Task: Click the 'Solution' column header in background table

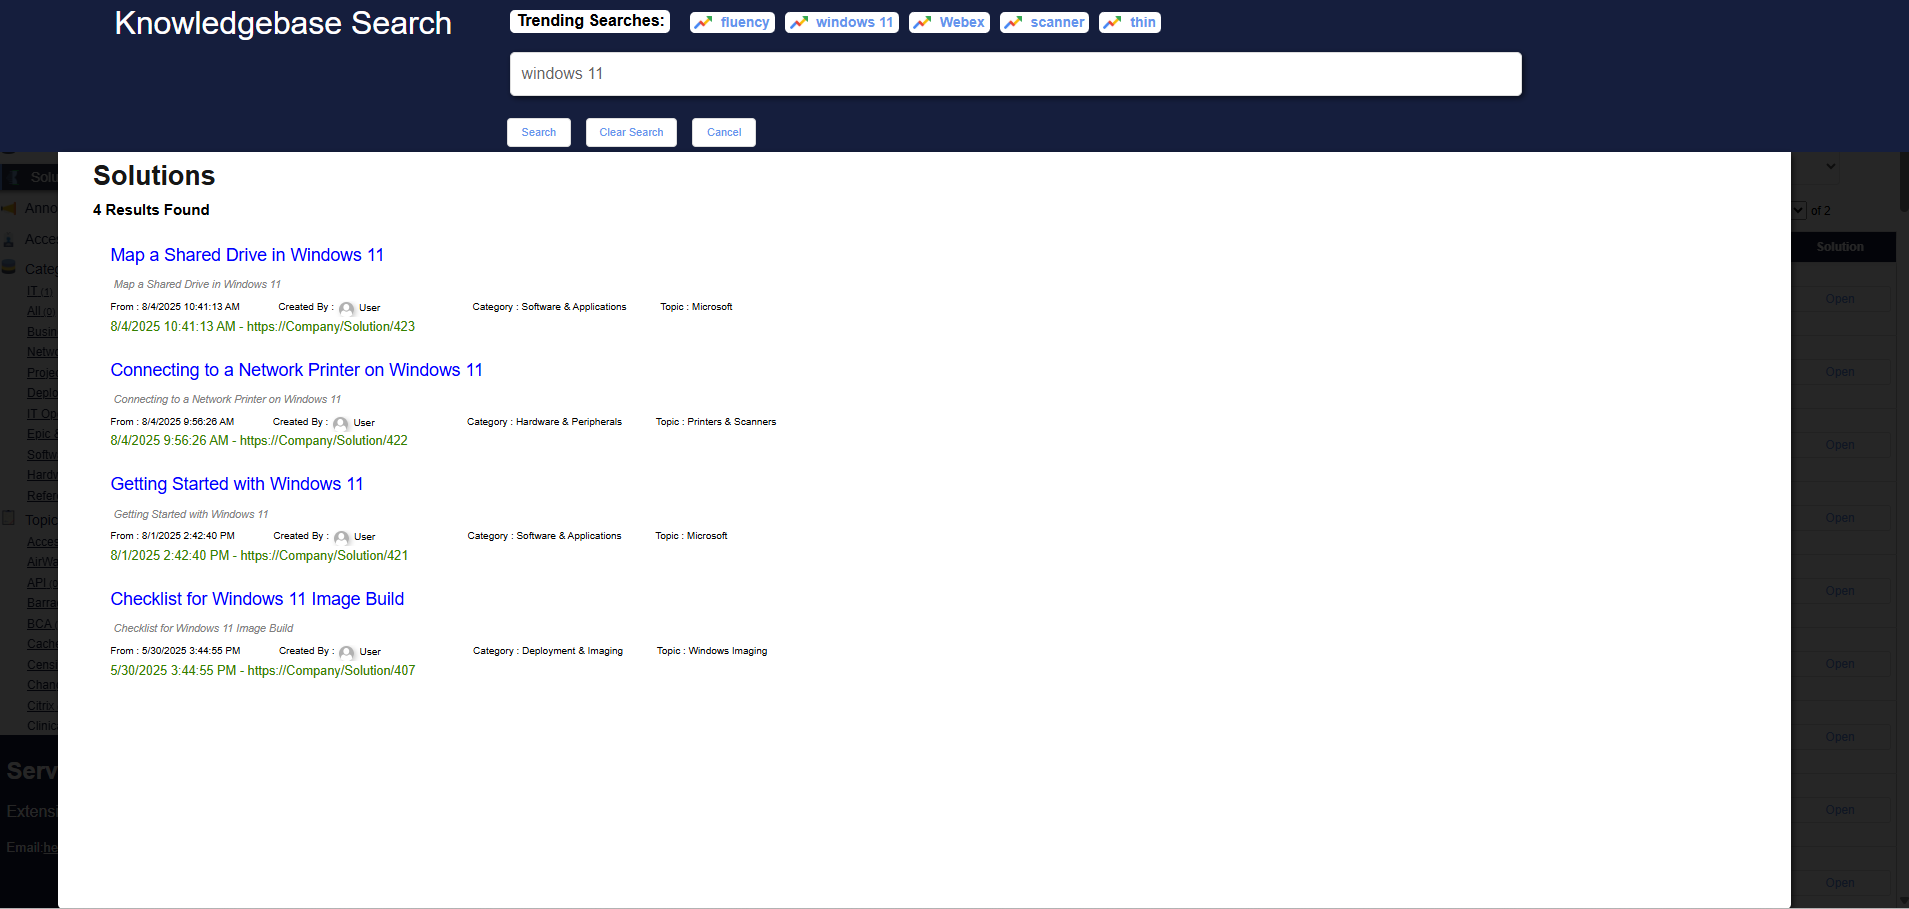Action: pyautogui.click(x=1840, y=247)
